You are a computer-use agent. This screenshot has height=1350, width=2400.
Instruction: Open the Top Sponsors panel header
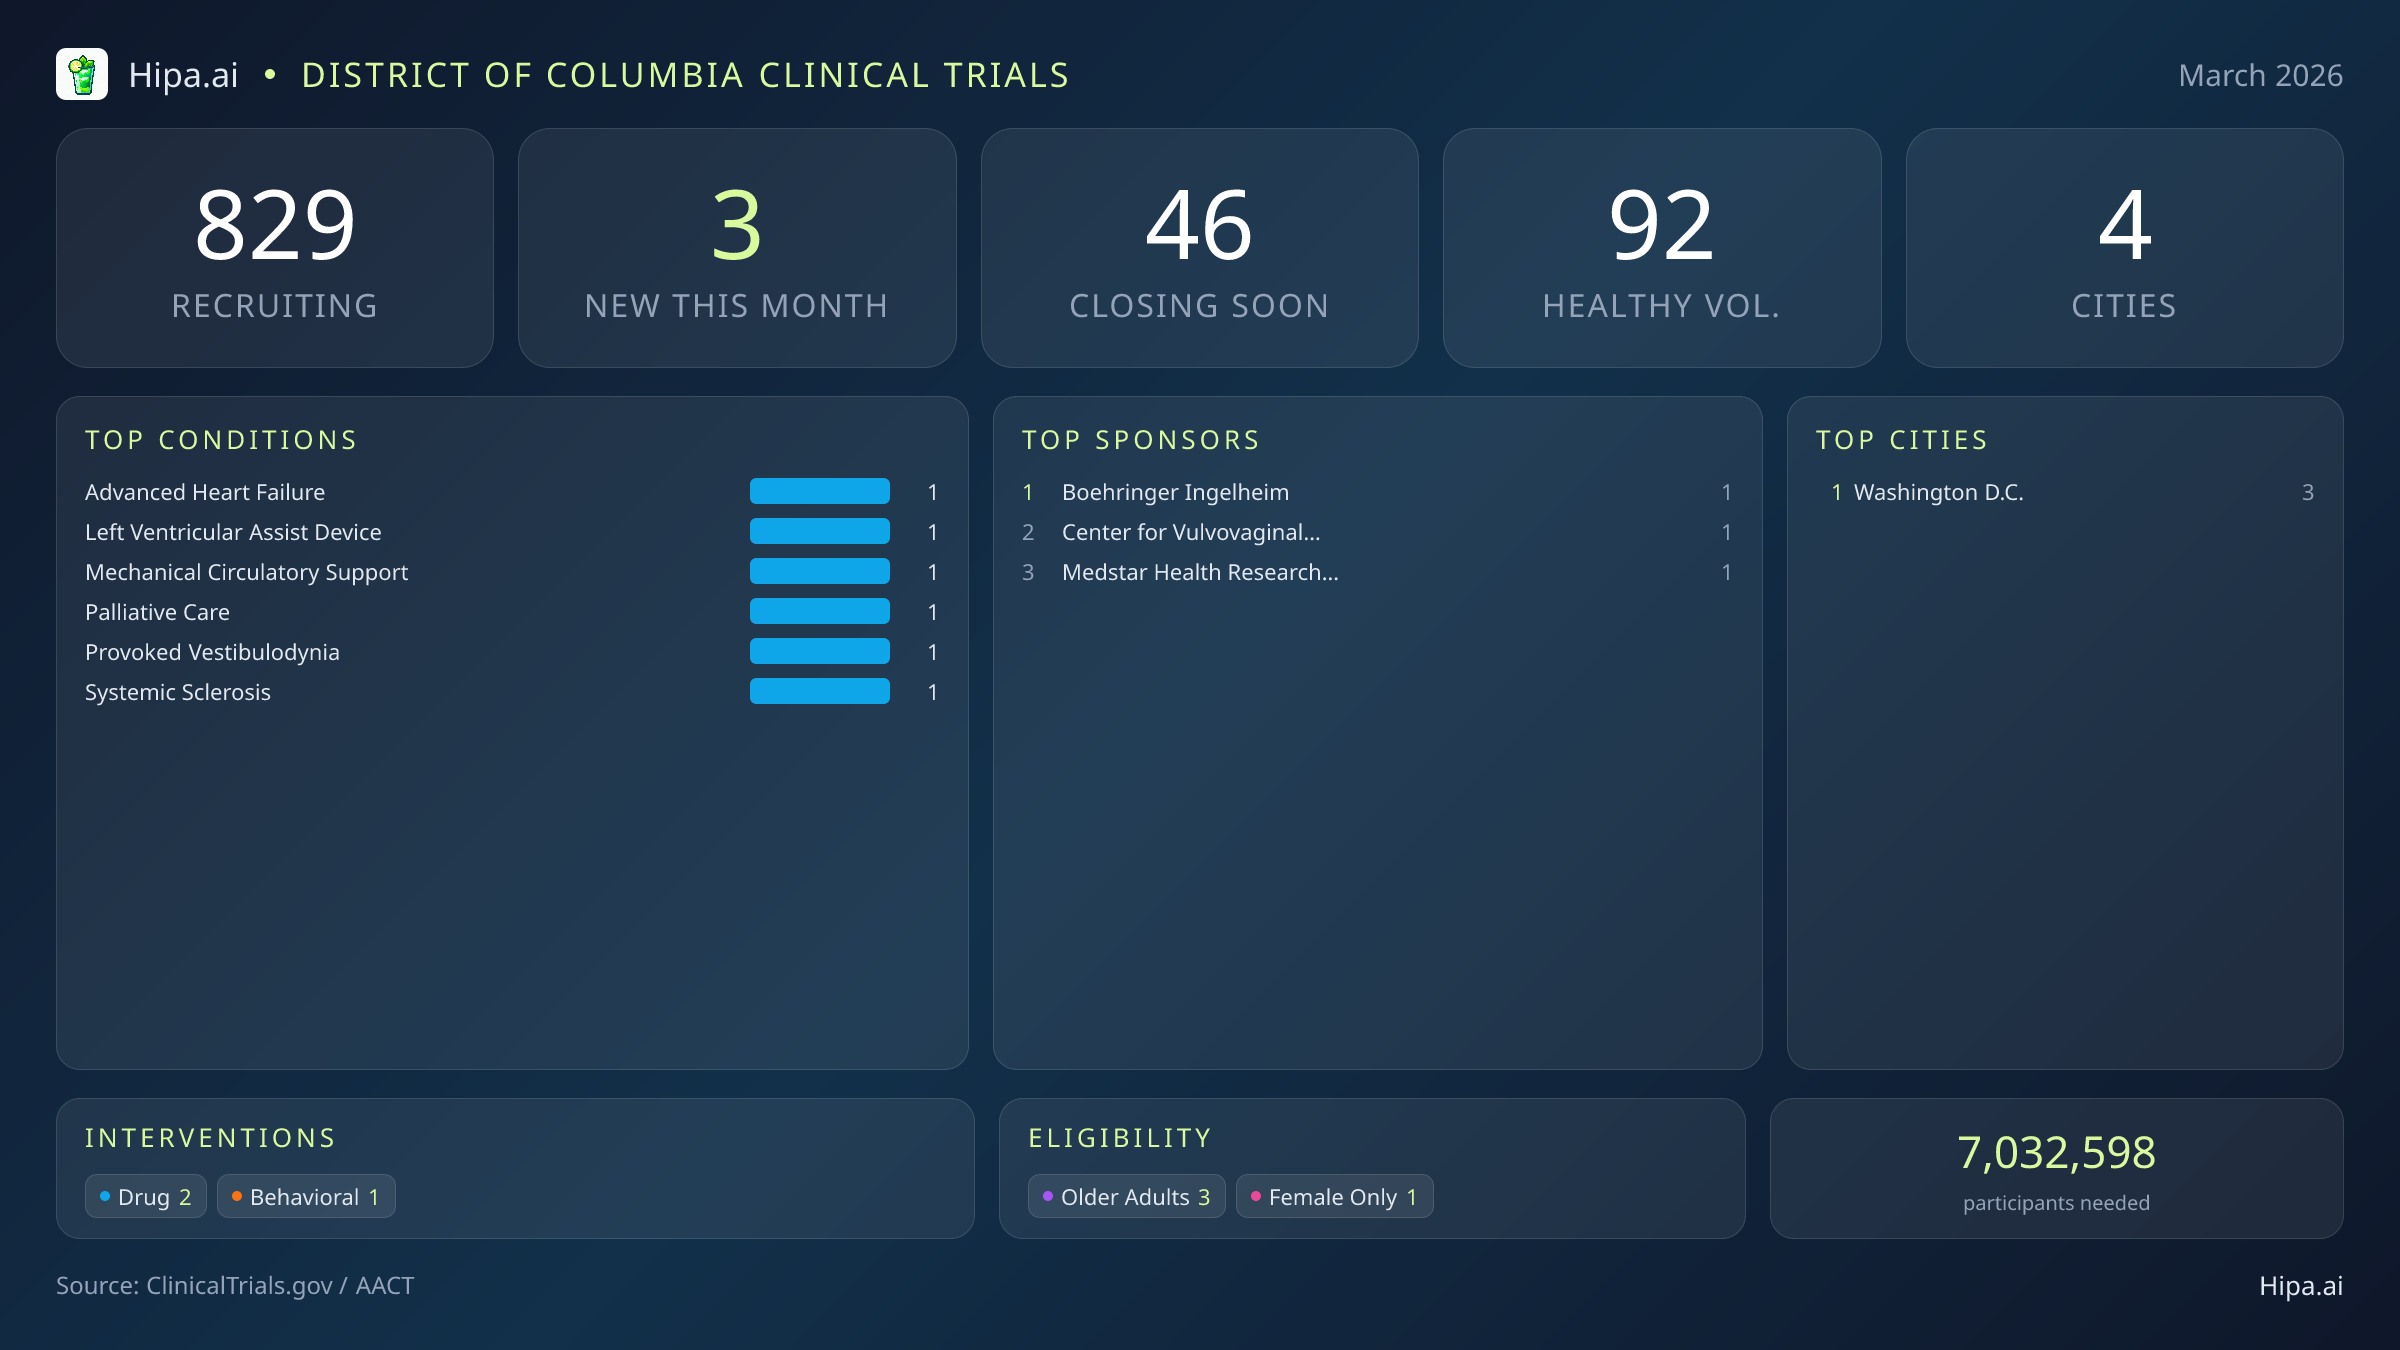click(x=1140, y=439)
